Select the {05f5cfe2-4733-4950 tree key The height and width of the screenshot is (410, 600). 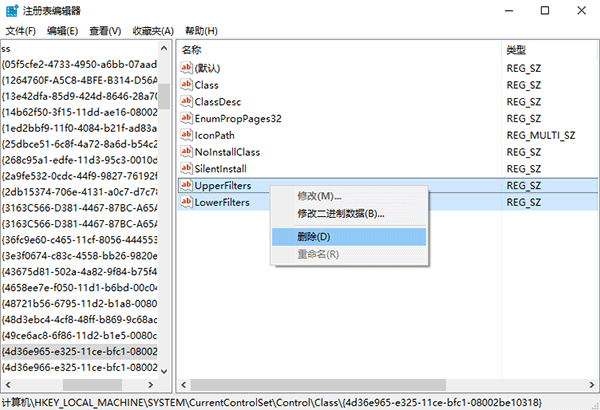tap(80, 64)
